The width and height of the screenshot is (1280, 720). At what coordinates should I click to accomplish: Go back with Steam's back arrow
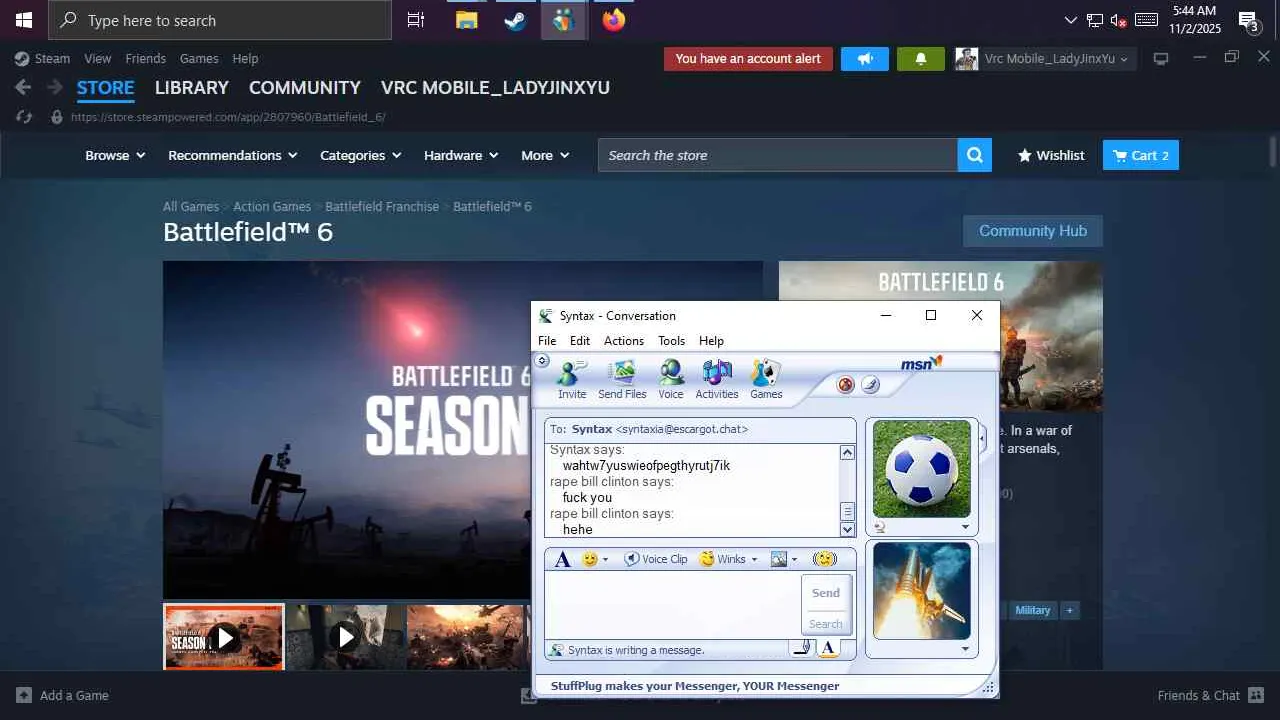click(x=23, y=88)
